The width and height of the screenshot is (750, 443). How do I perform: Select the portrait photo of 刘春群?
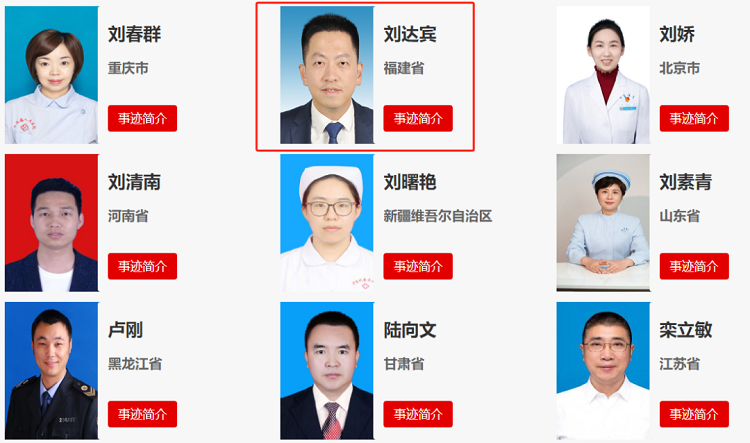tap(52, 75)
